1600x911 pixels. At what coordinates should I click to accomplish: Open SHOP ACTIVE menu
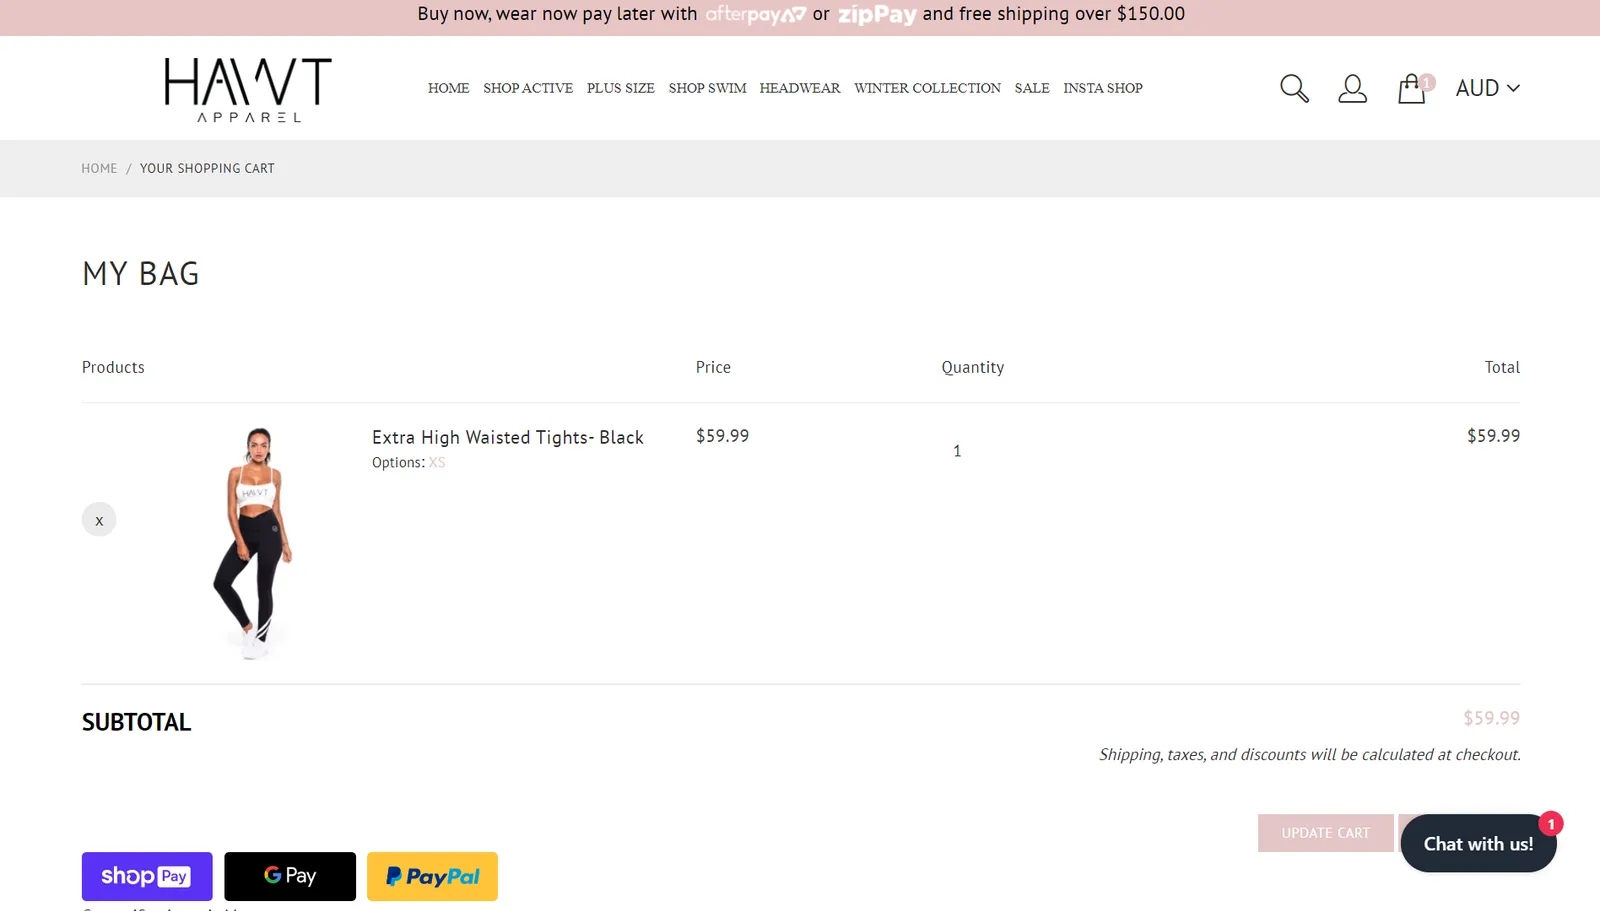coord(528,88)
